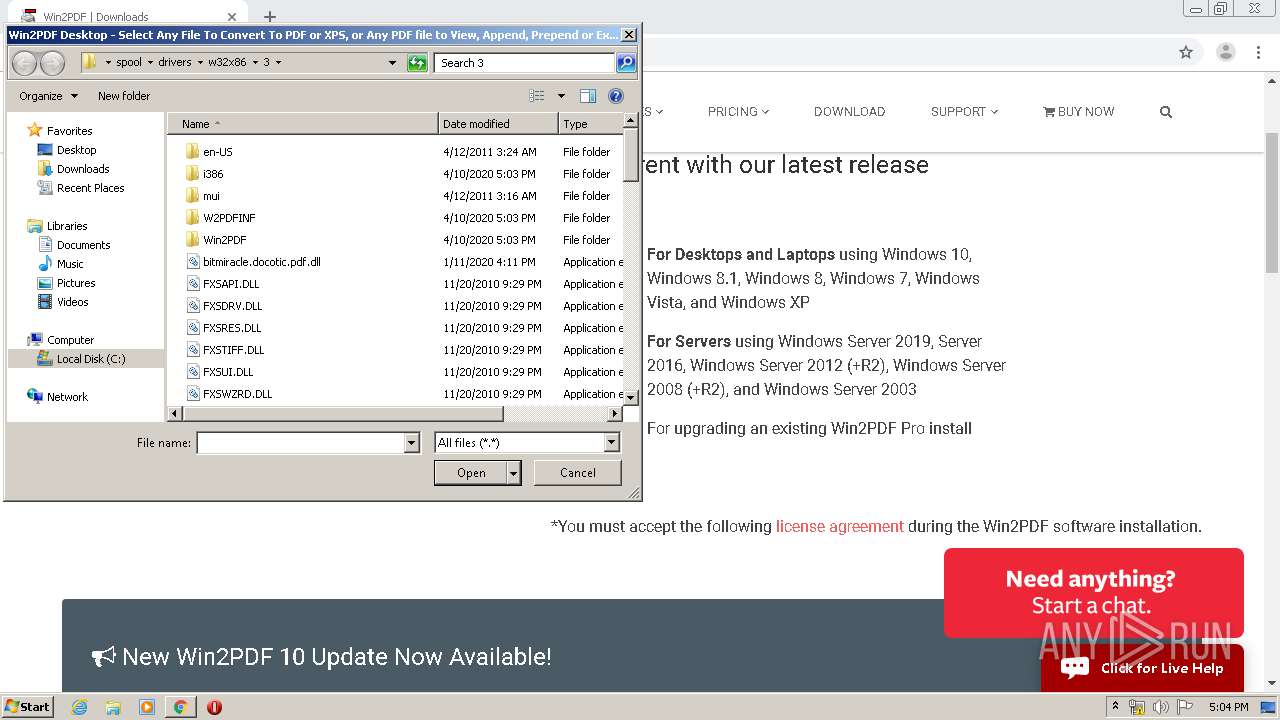The height and width of the screenshot is (720, 1280).
Task: Sort by Date modified column header
Action: pyautogui.click(x=498, y=124)
